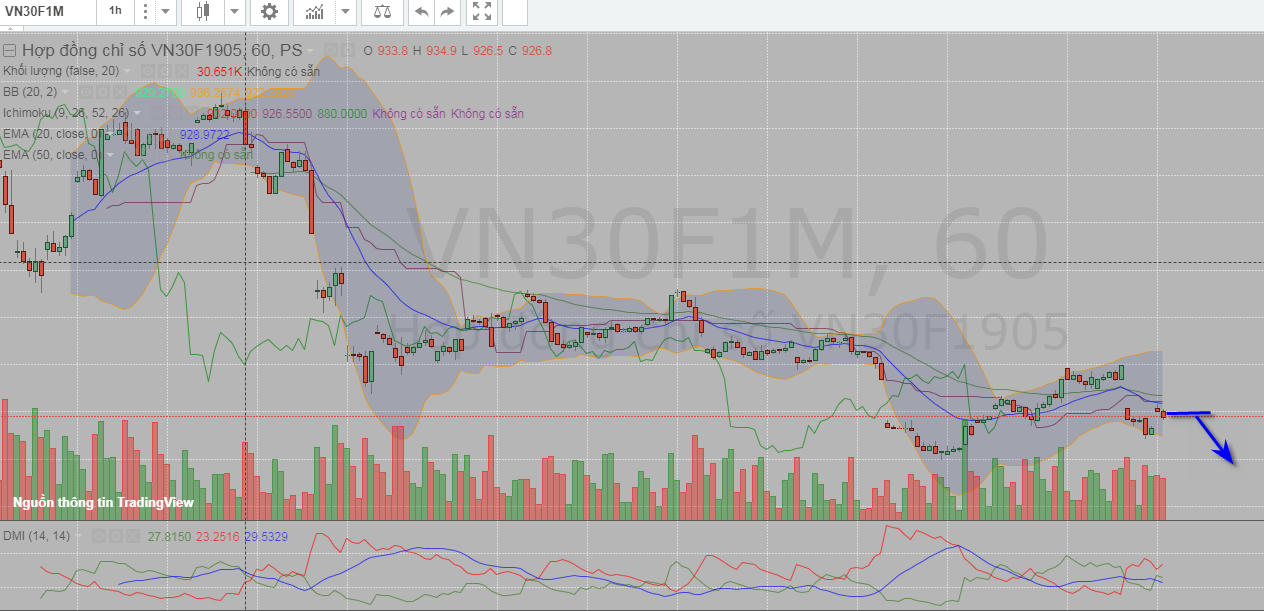Redo the last chart action
The height and width of the screenshot is (611, 1264).
coord(447,12)
